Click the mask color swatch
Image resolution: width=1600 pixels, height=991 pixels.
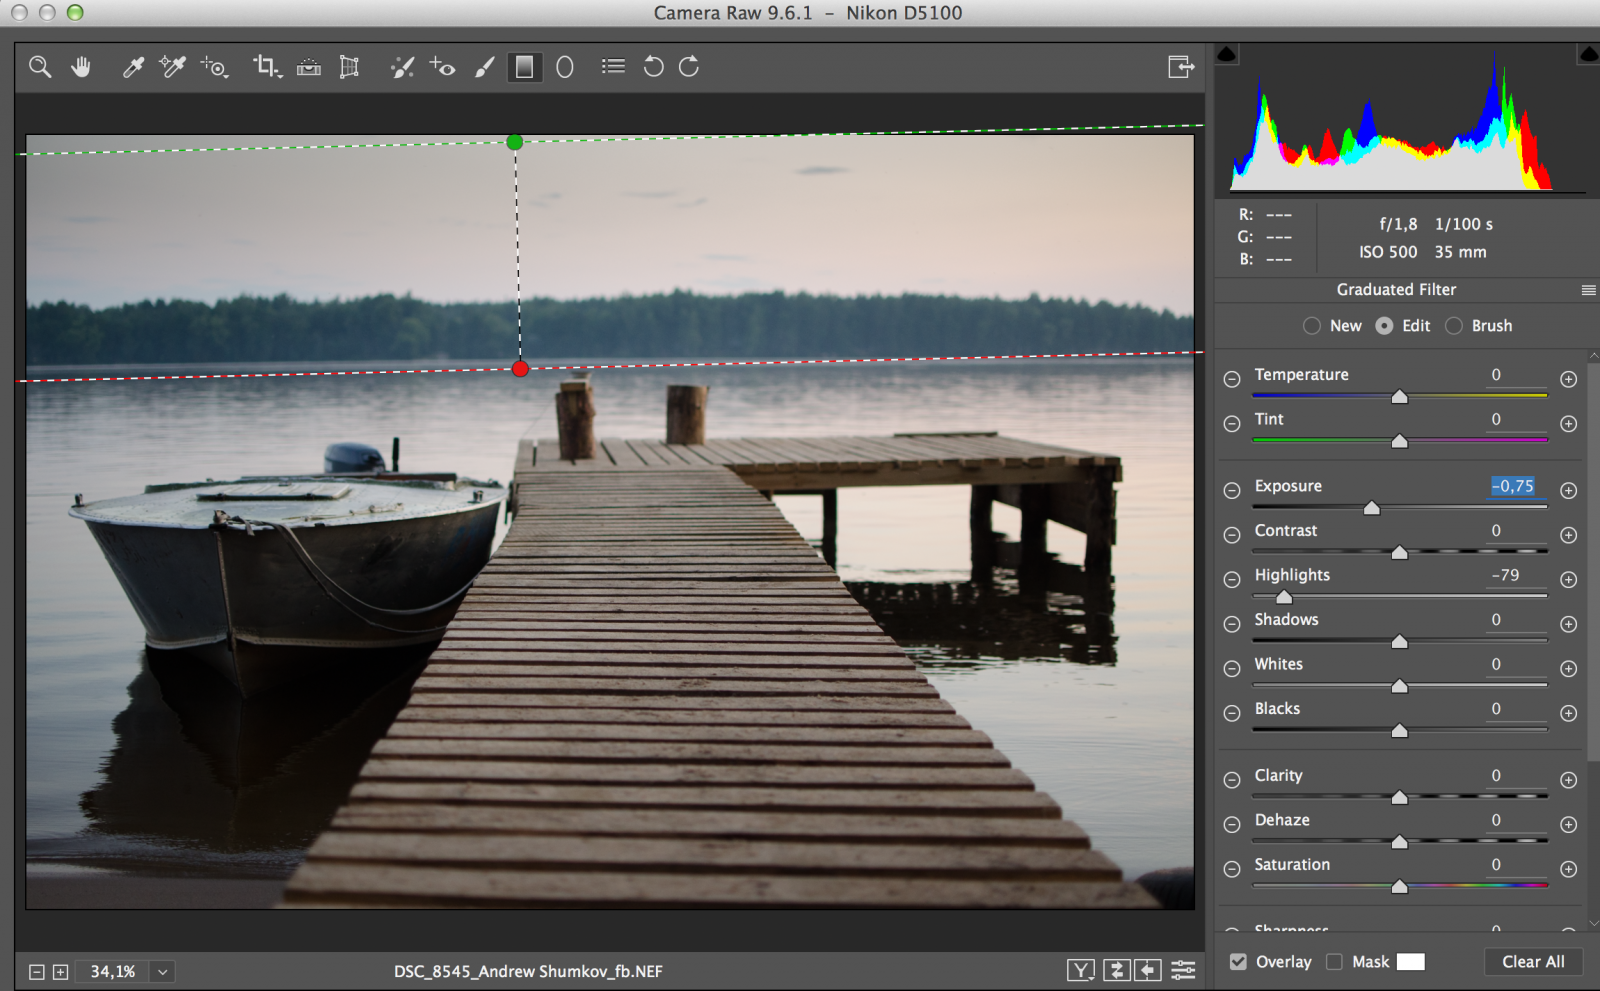(1410, 962)
